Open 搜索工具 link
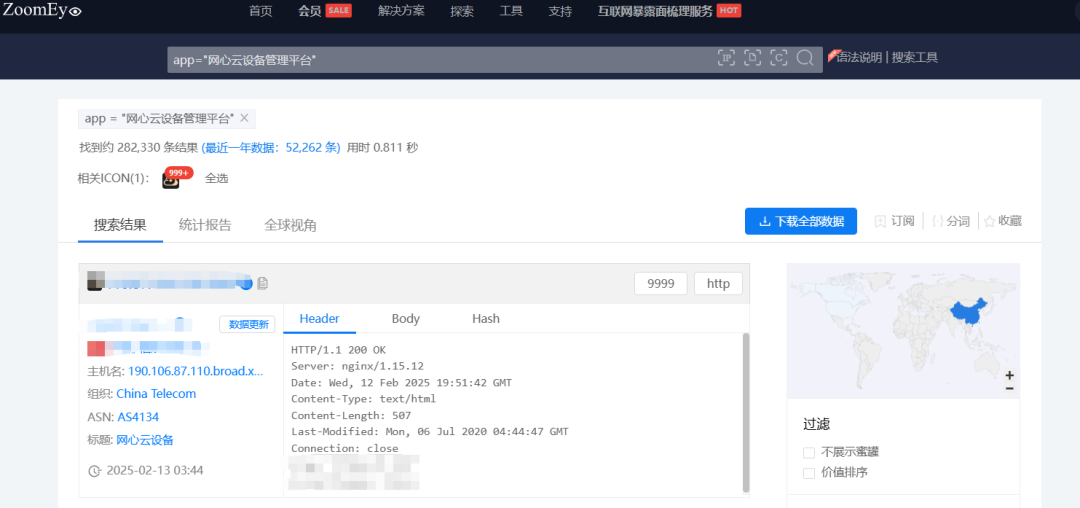The height and width of the screenshot is (508, 1080). [x=915, y=58]
